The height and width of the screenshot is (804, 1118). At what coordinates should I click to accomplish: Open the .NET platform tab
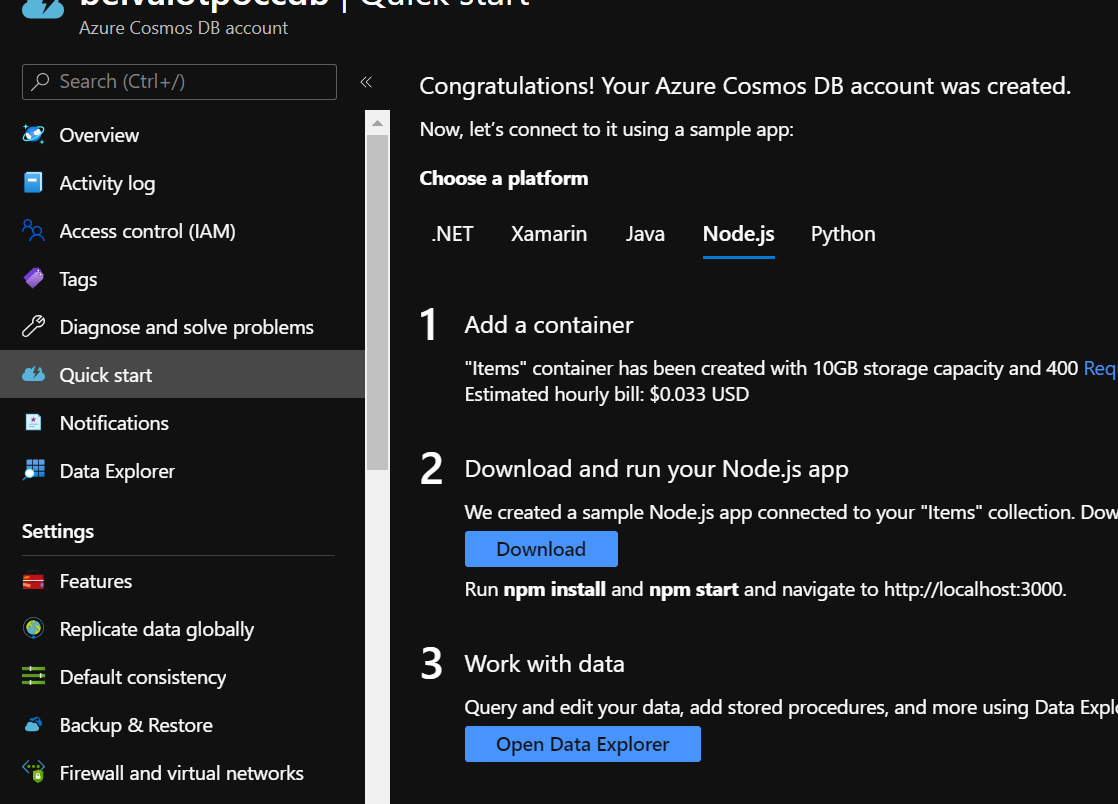452,233
